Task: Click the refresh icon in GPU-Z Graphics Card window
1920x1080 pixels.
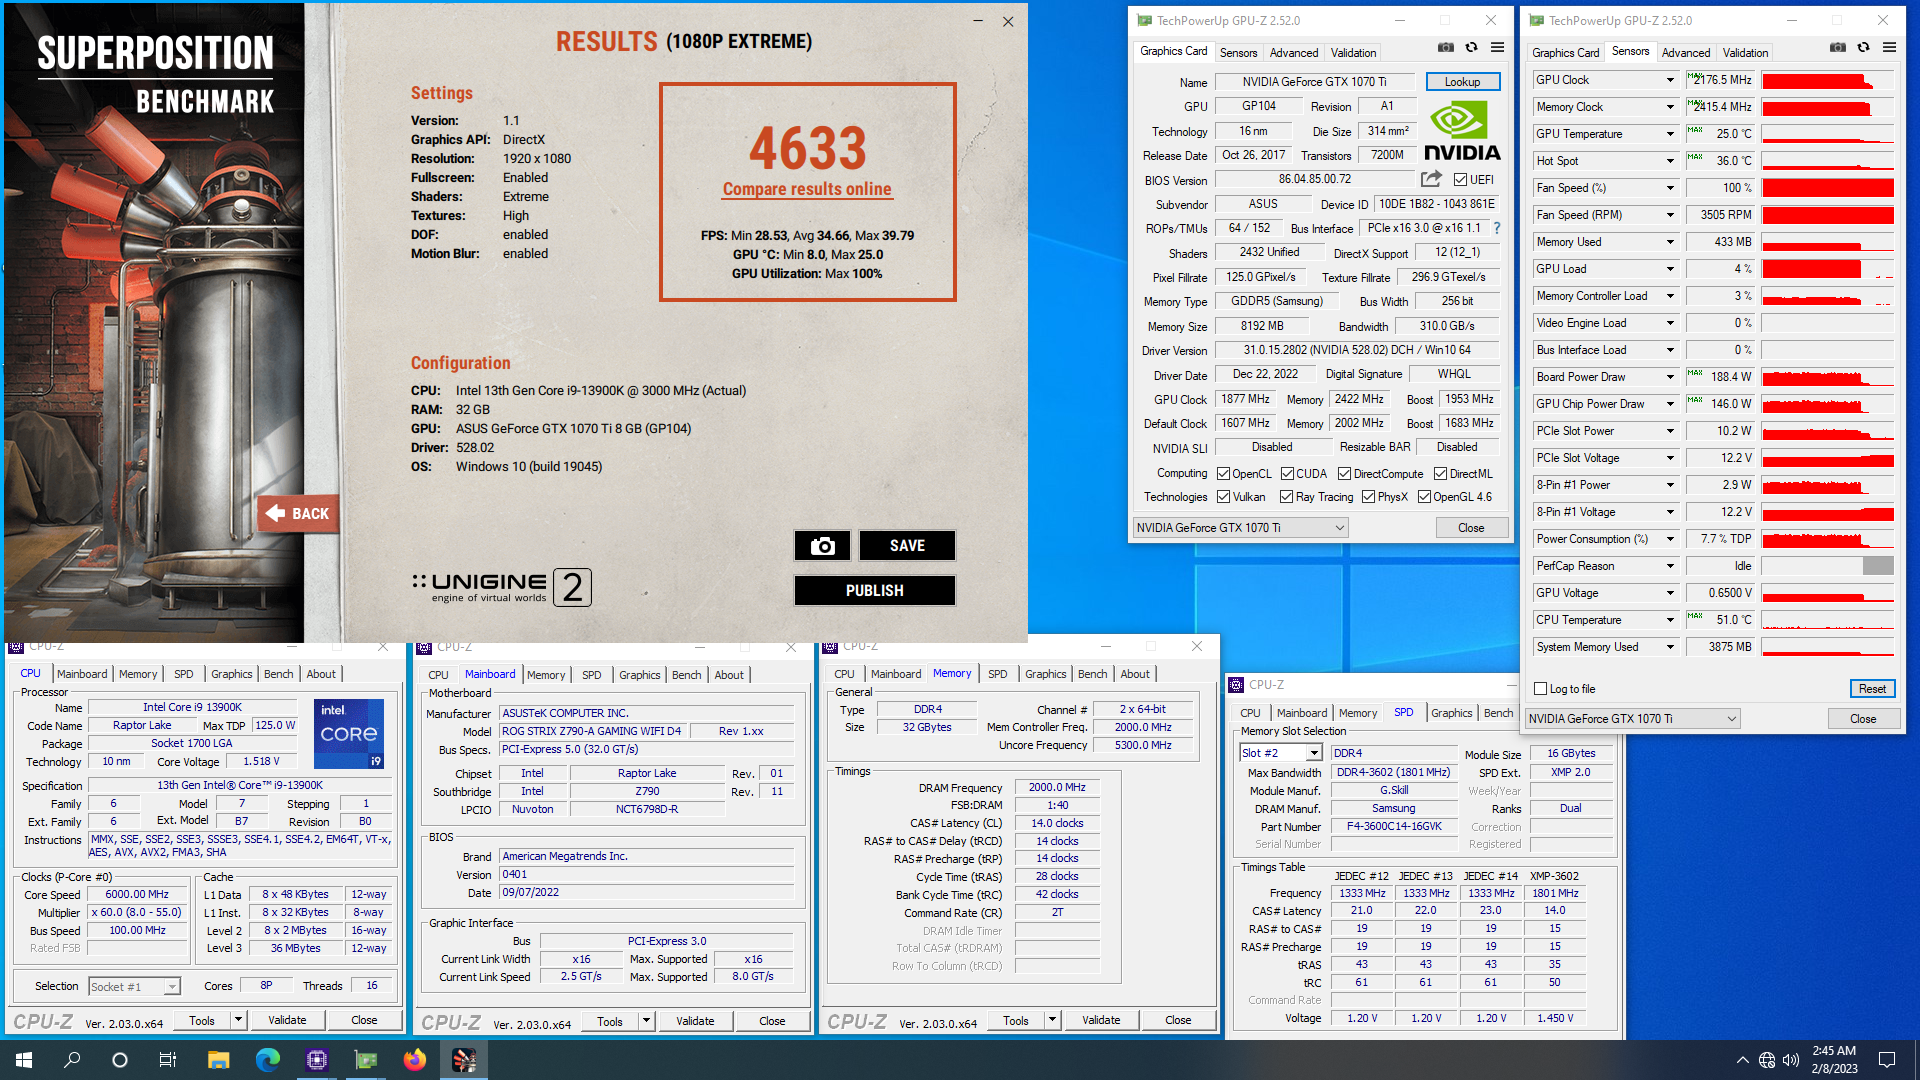Action: (1471, 47)
